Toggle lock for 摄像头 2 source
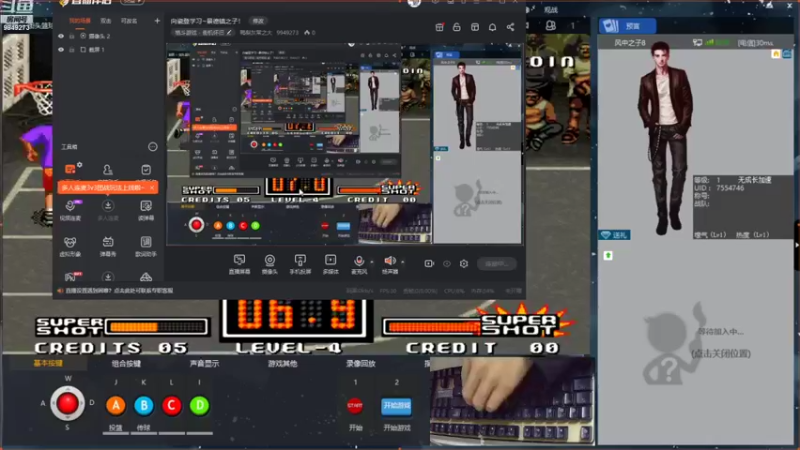The image size is (800, 450). click(72, 36)
